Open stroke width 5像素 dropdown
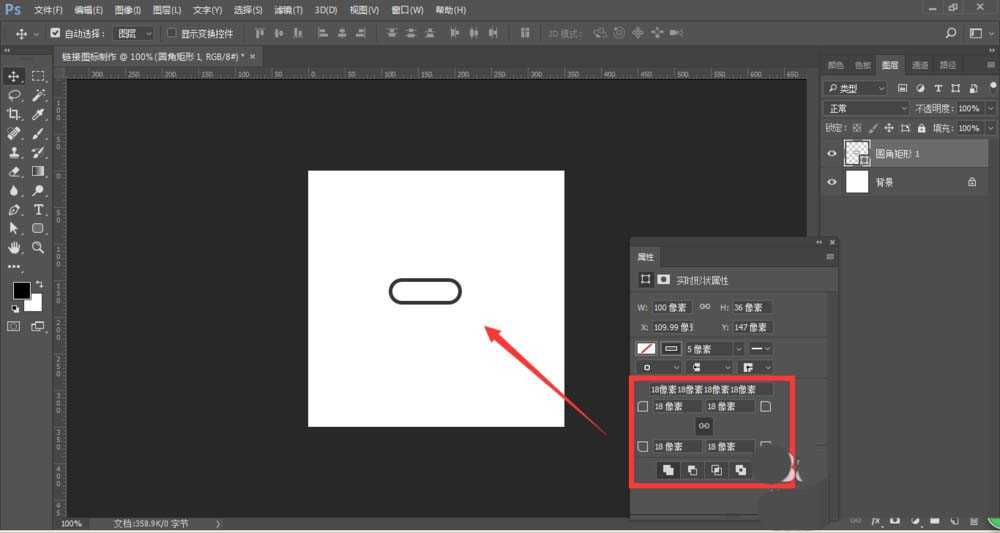 [x=738, y=349]
